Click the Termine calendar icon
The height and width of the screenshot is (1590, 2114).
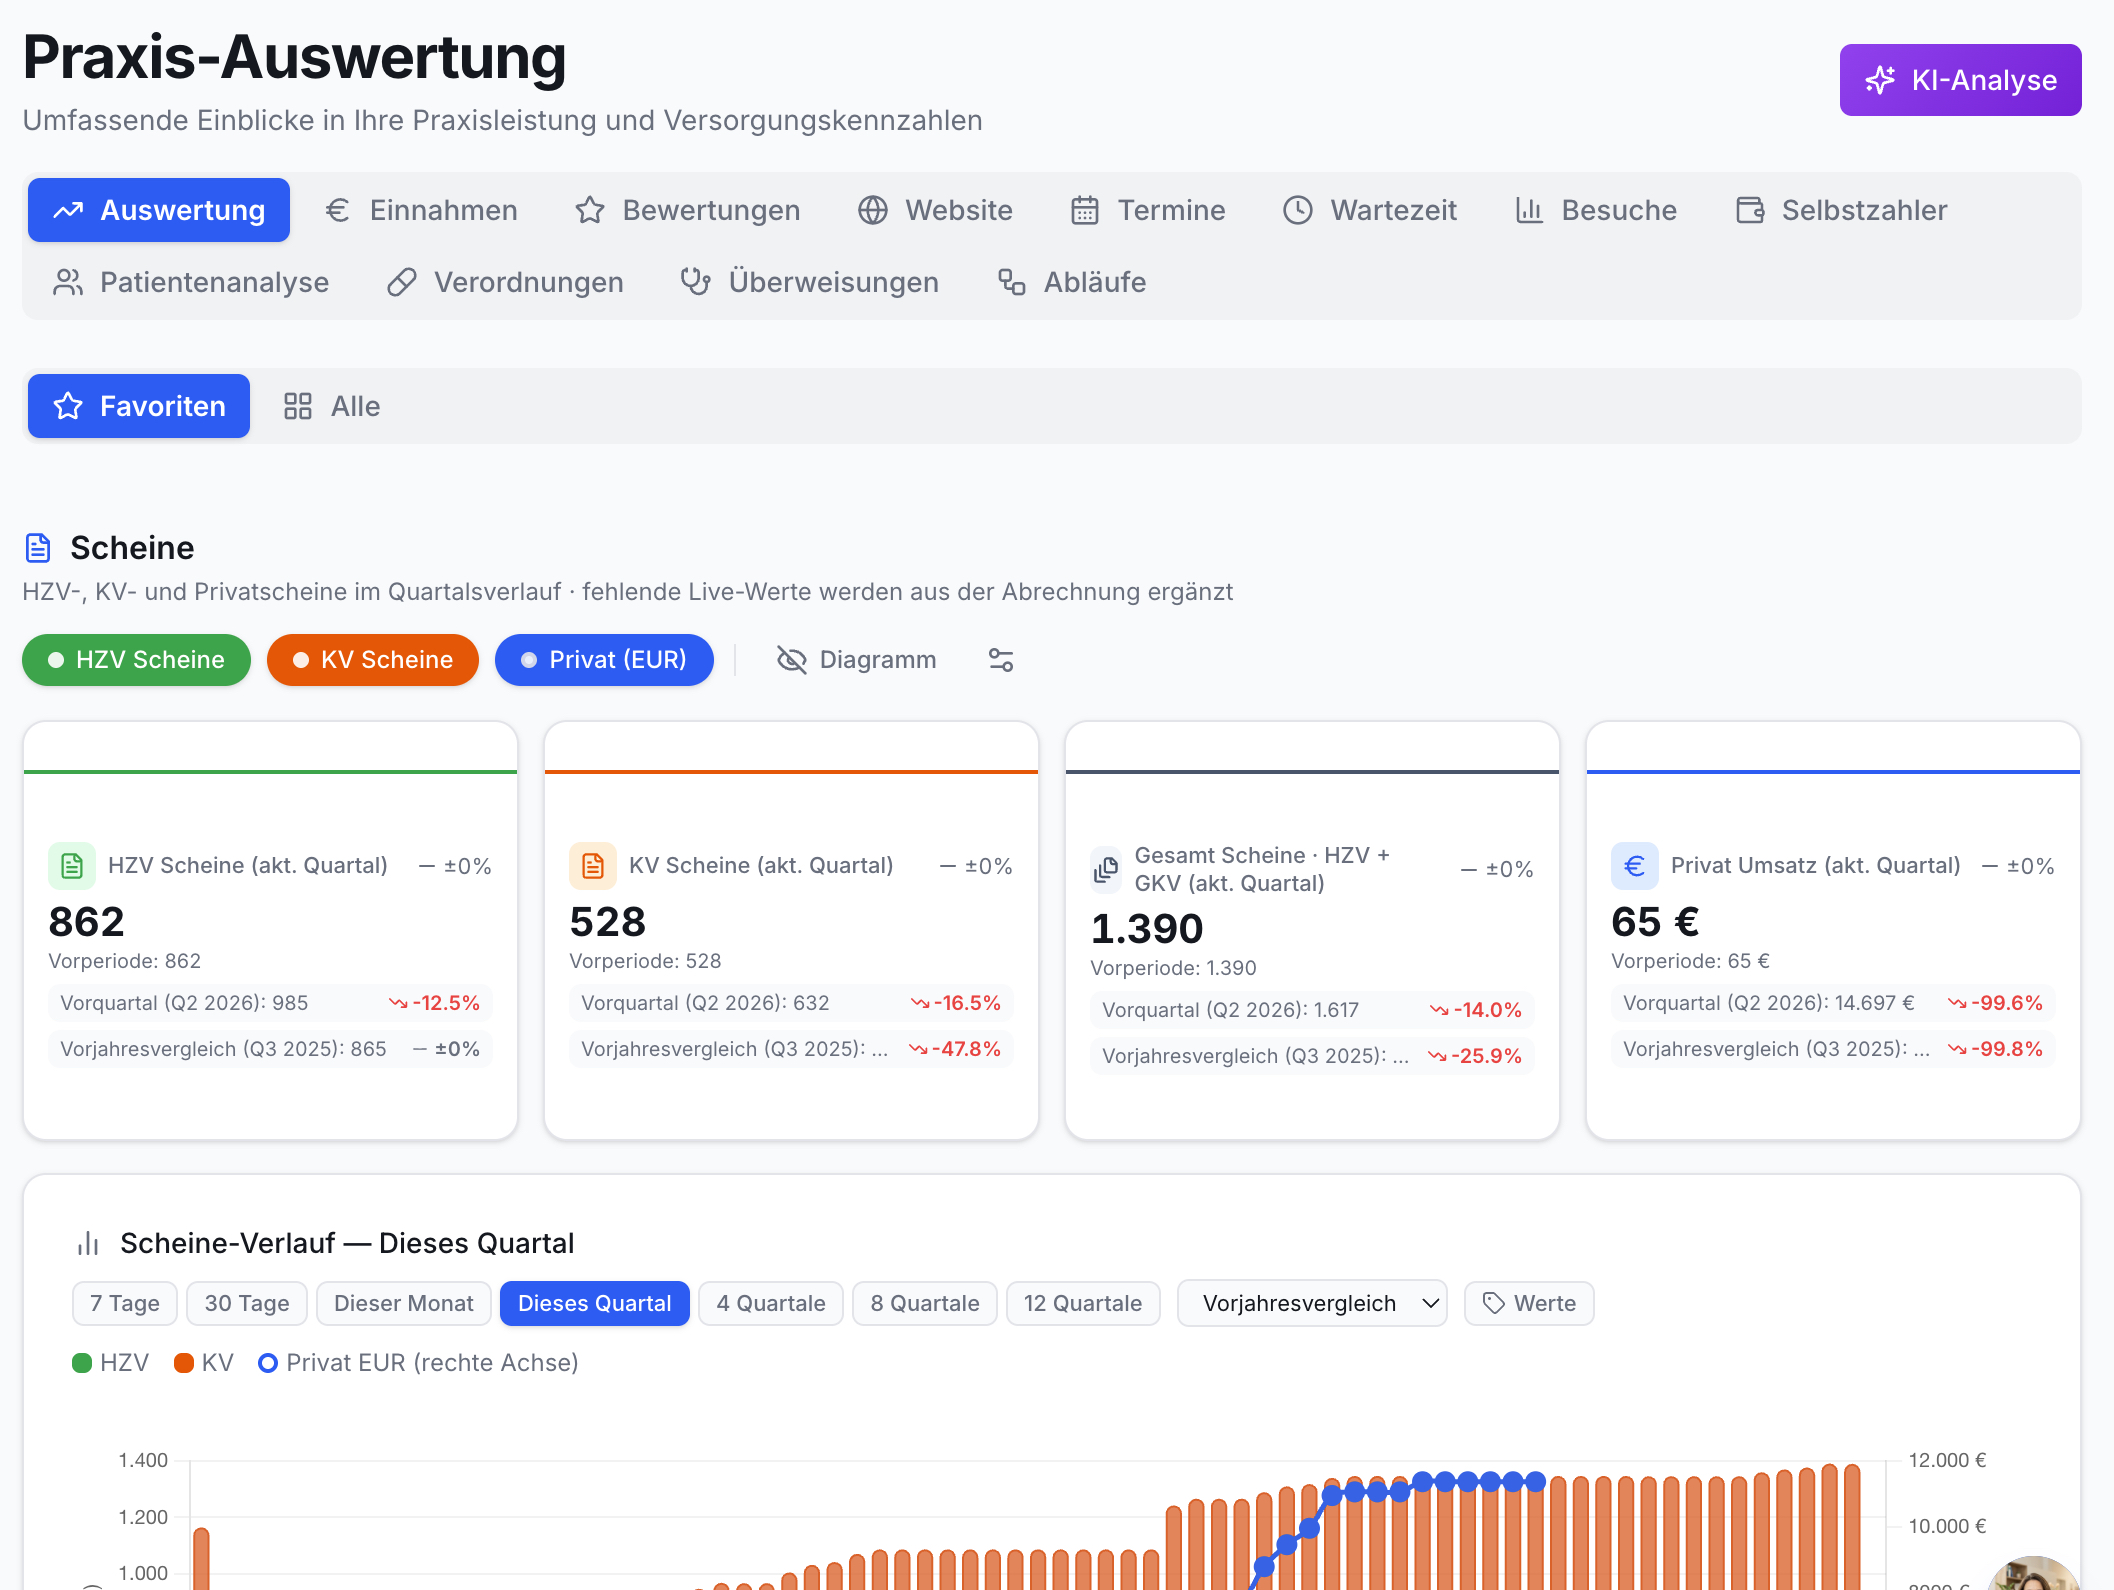point(1085,210)
